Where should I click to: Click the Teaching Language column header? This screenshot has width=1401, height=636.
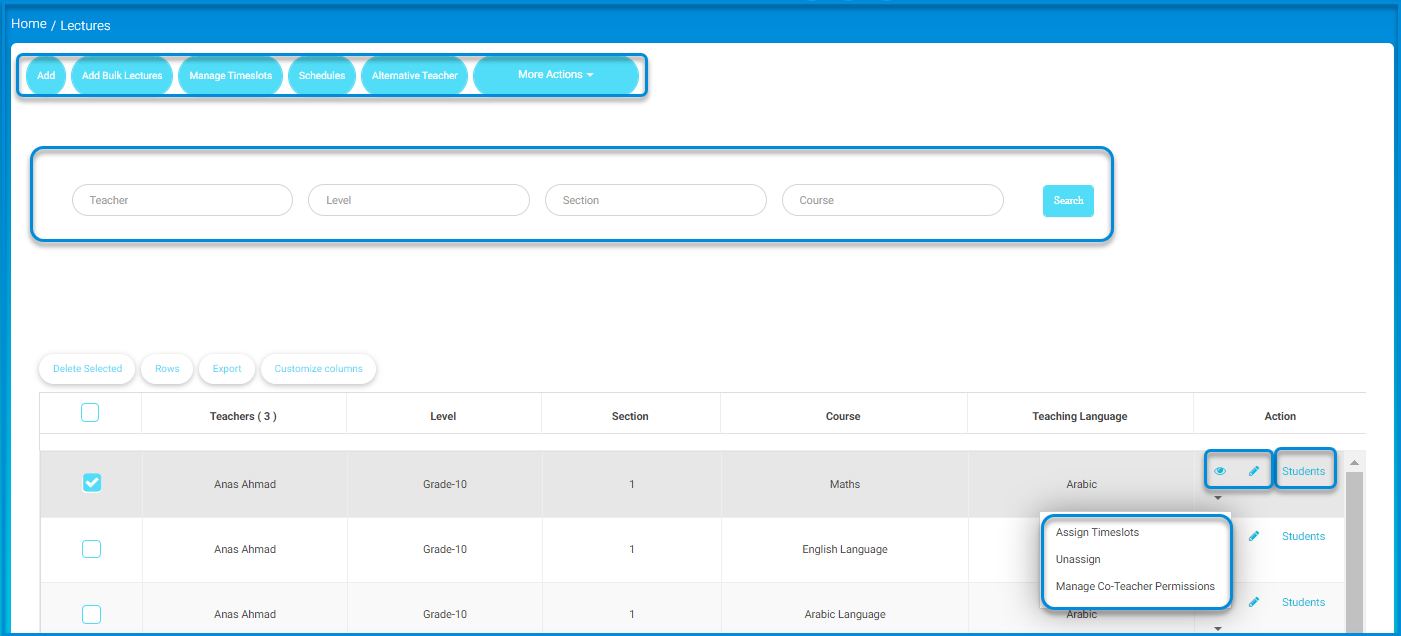click(1080, 416)
